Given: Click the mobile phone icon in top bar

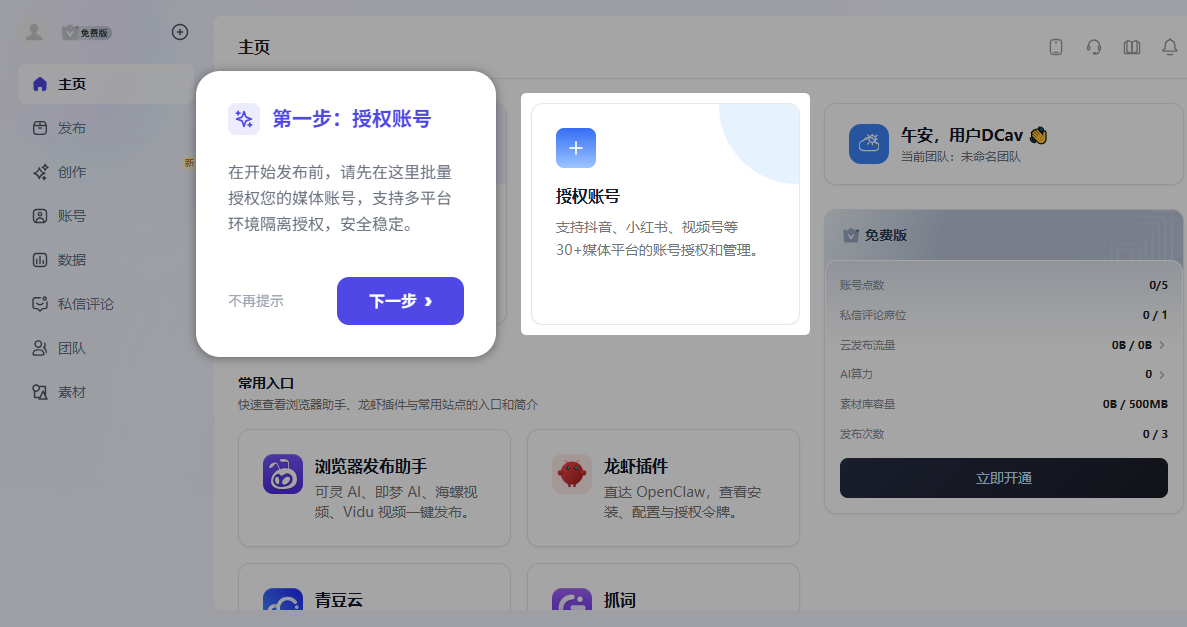Looking at the screenshot, I should [1056, 47].
